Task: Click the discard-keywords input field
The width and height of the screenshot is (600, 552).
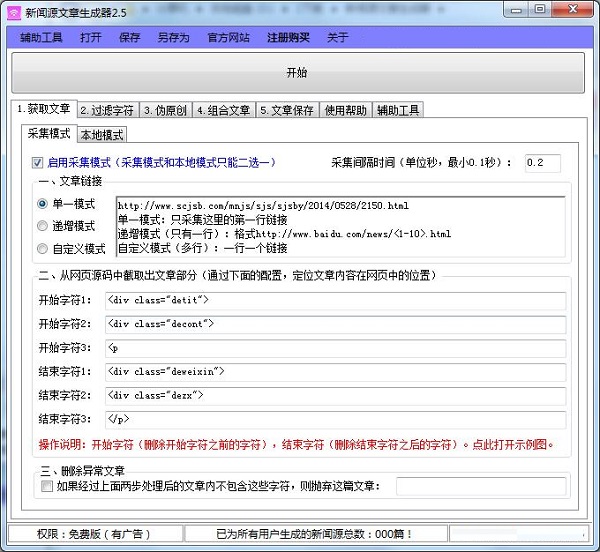Action: click(x=481, y=486)
